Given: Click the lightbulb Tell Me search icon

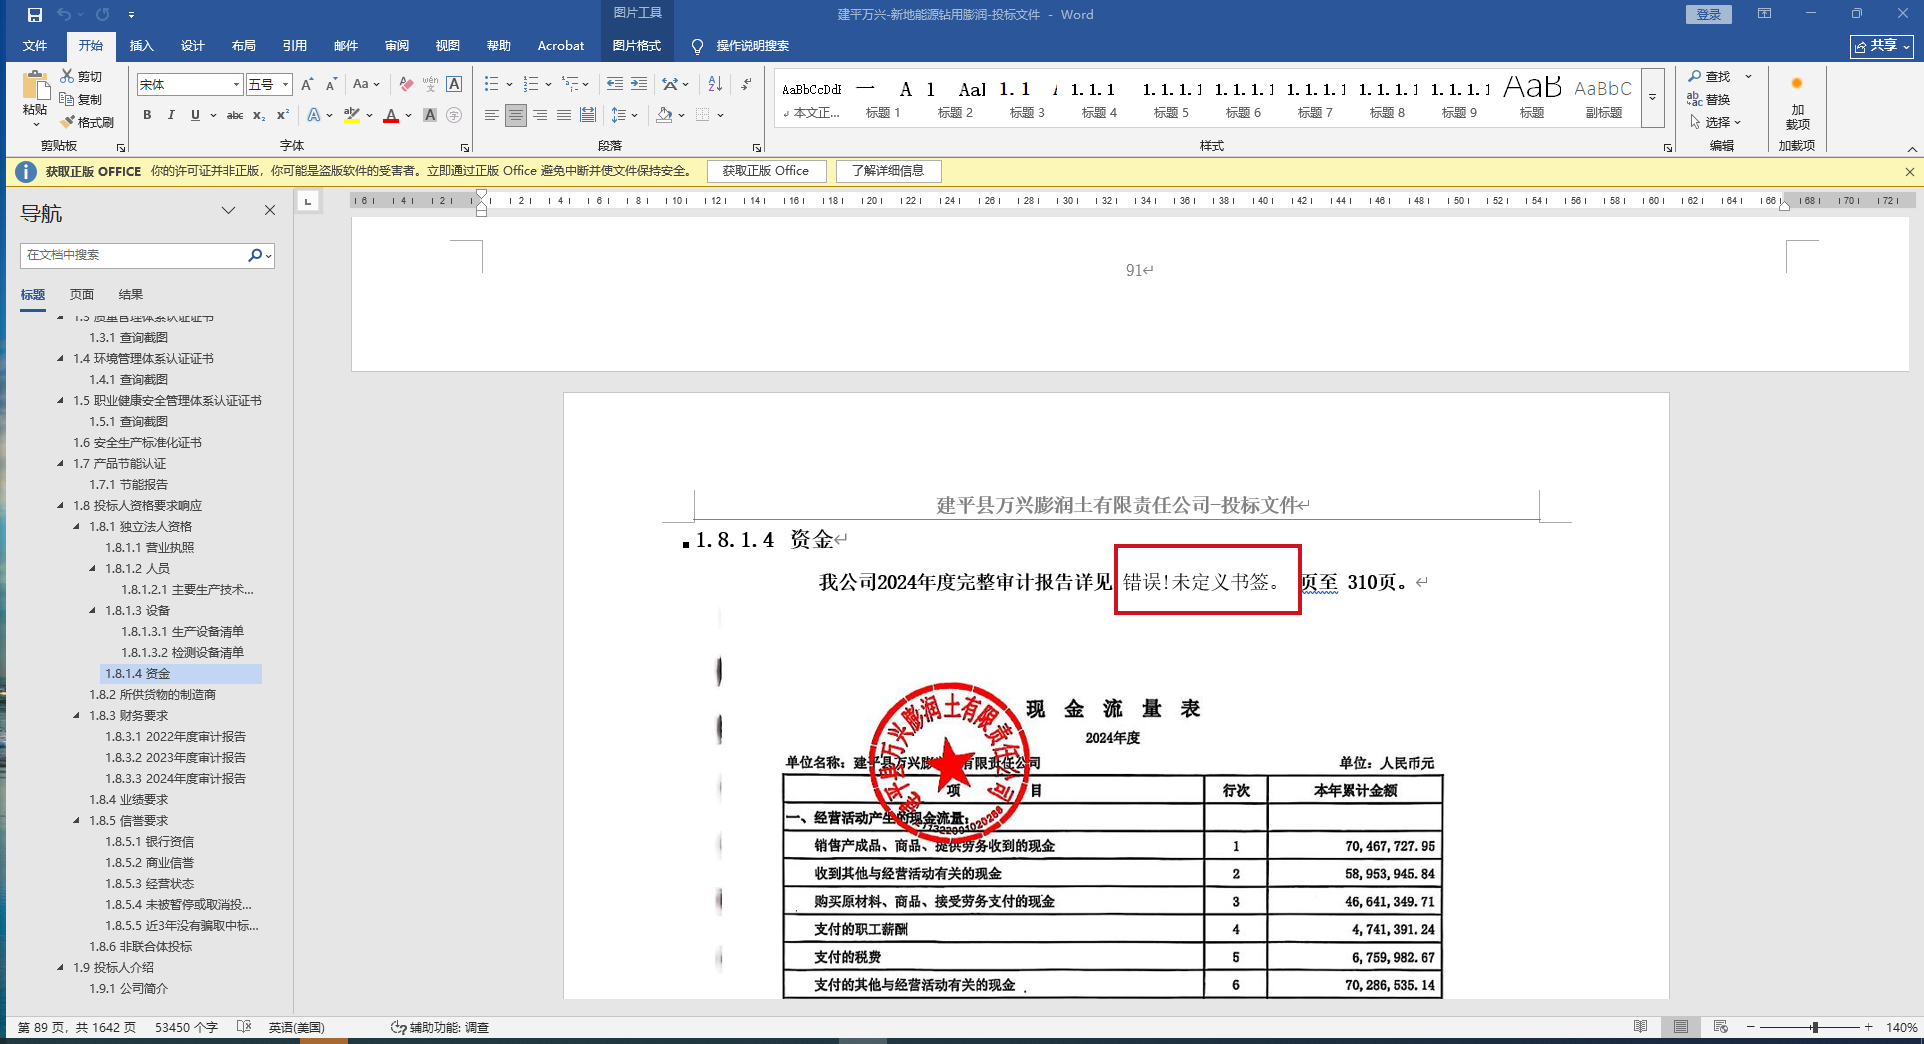Looking at the screenshot, I should (697, 46).
